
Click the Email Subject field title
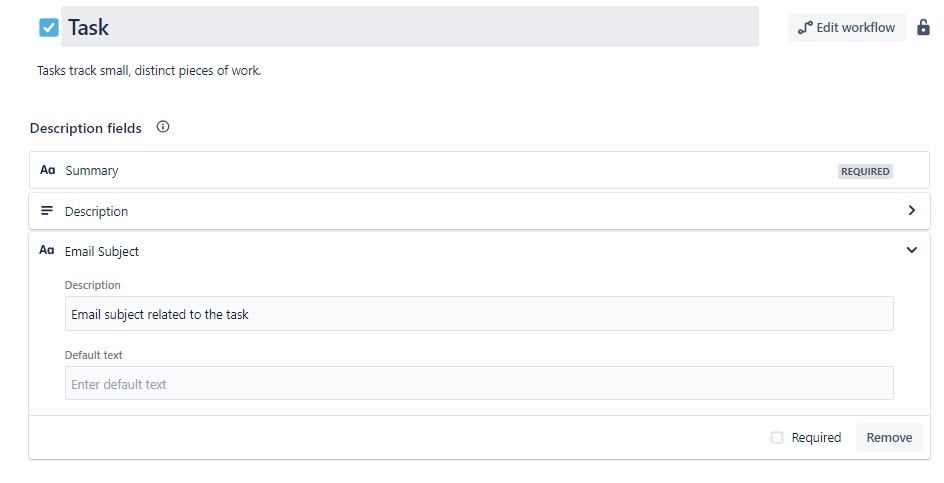point(102,252)
